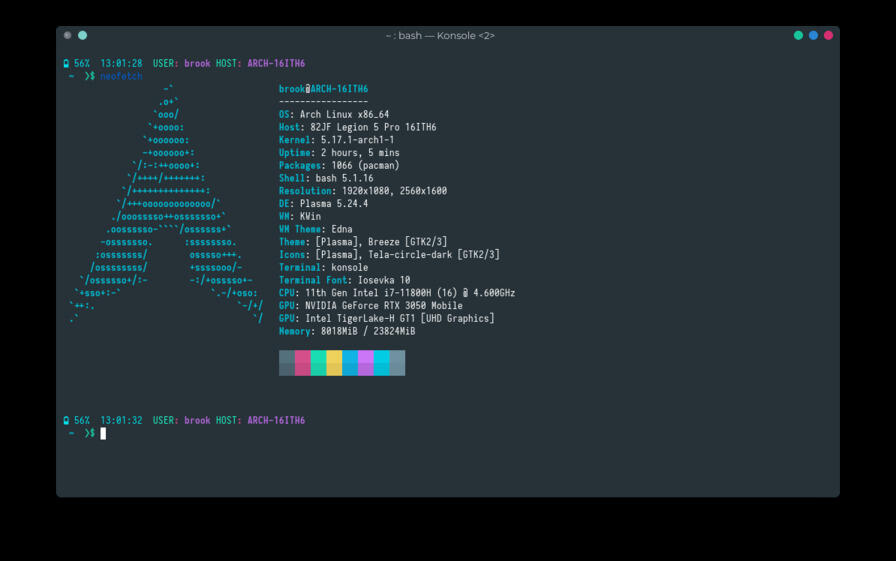This screenshot has width=896, height=561.
Task: Click the blue circle window button
Action: 813,35
